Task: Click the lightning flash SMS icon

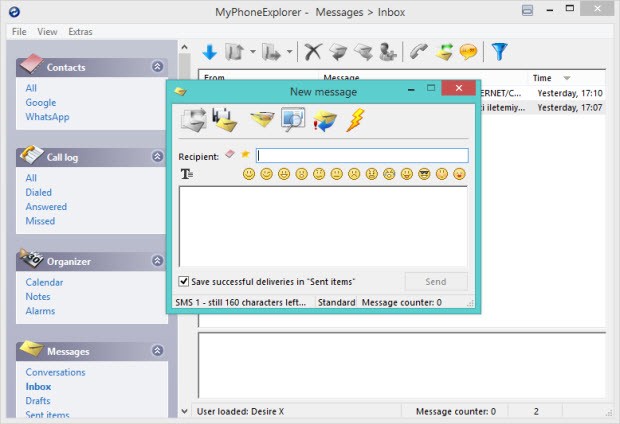Action: [x=355, y=120]
